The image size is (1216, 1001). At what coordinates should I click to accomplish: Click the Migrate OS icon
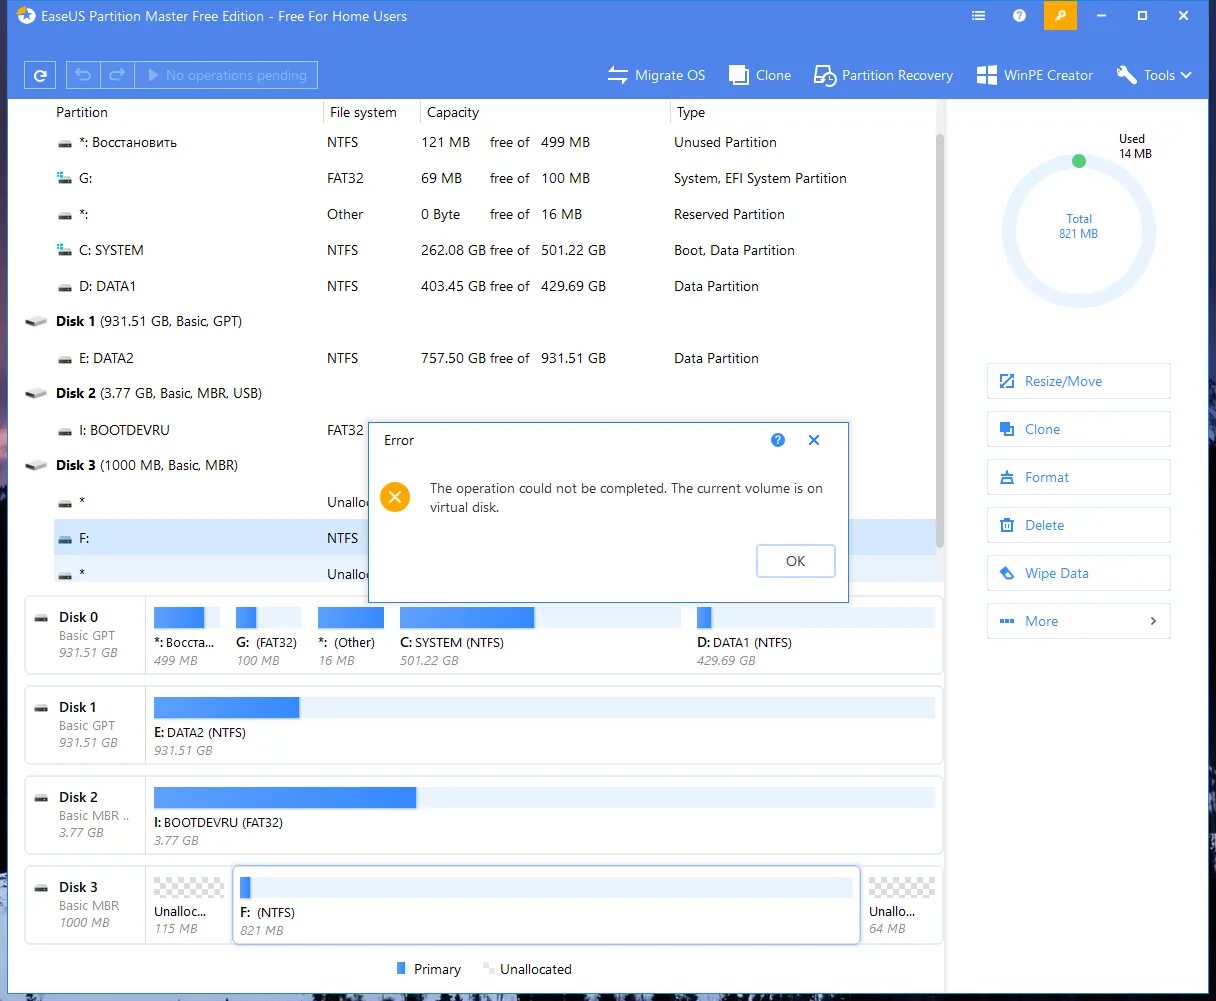pos(617,75)
